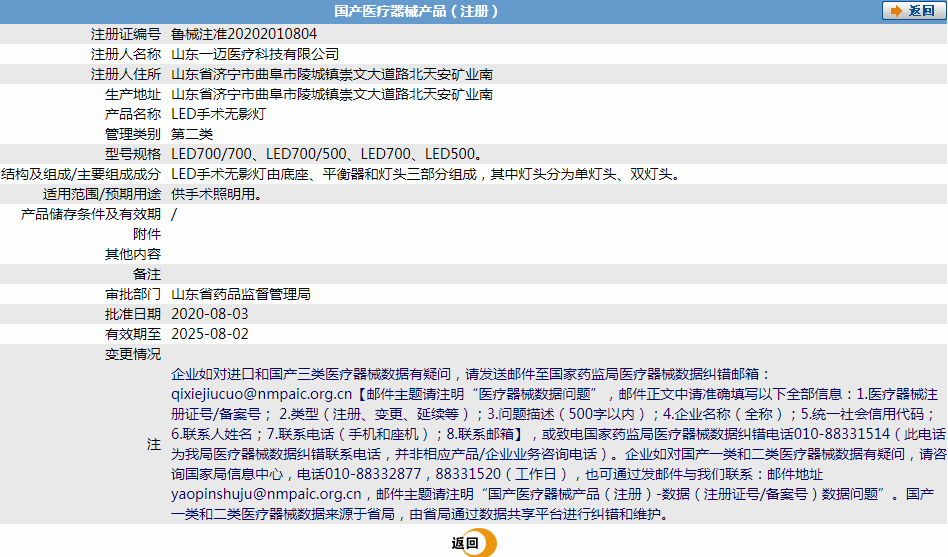Click the 变更情况 label
This screenshot has width=948, height=557.
point(133,354)
